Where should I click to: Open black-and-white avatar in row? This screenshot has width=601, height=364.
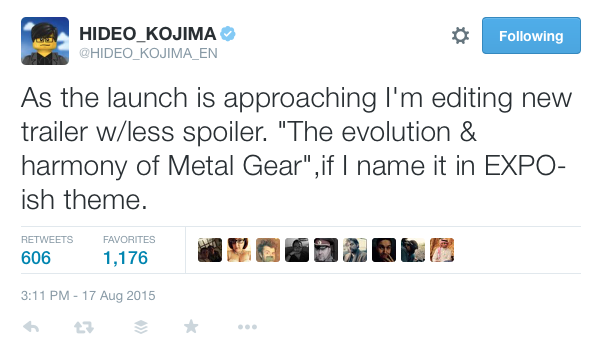(297, 250)
